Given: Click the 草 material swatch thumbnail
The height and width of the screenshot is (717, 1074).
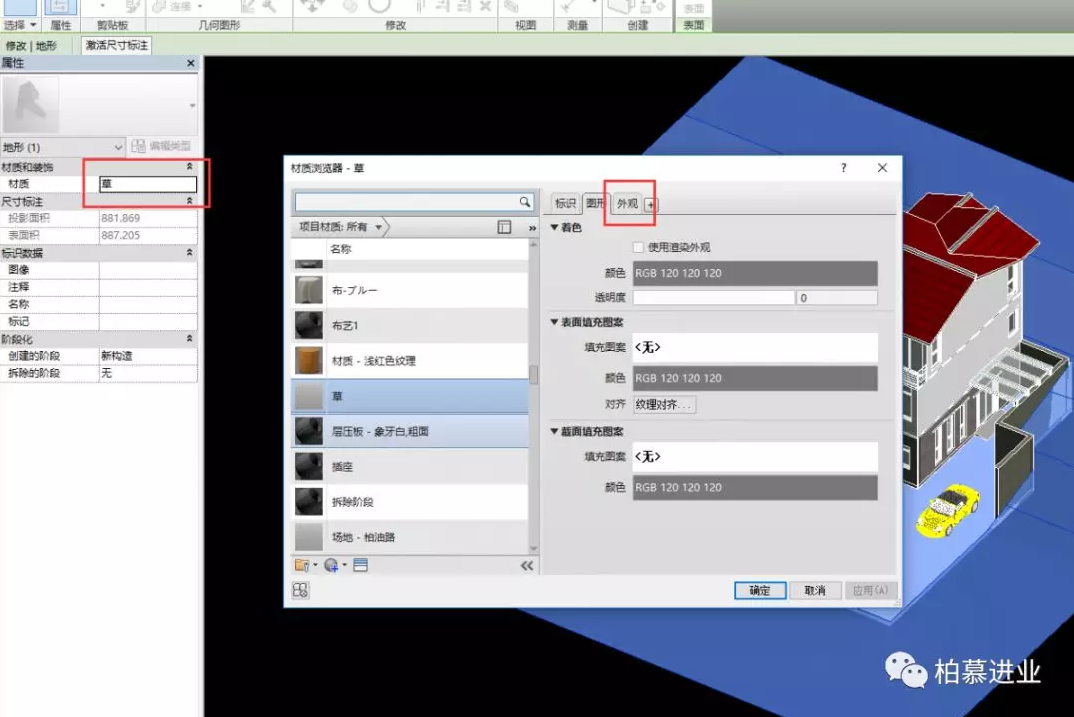Looking at the screenshot, I should coord(309,396).
